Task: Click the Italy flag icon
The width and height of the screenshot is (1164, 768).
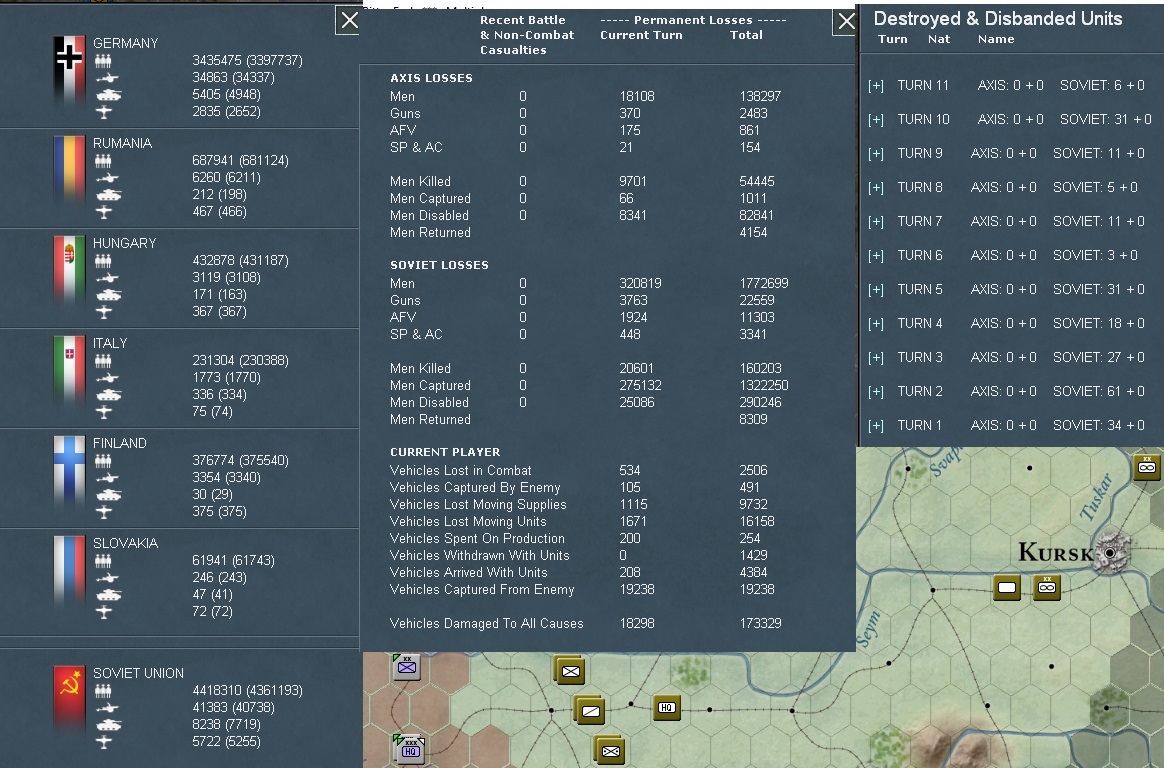Action: pyautogui.click(x=69, y=370)
